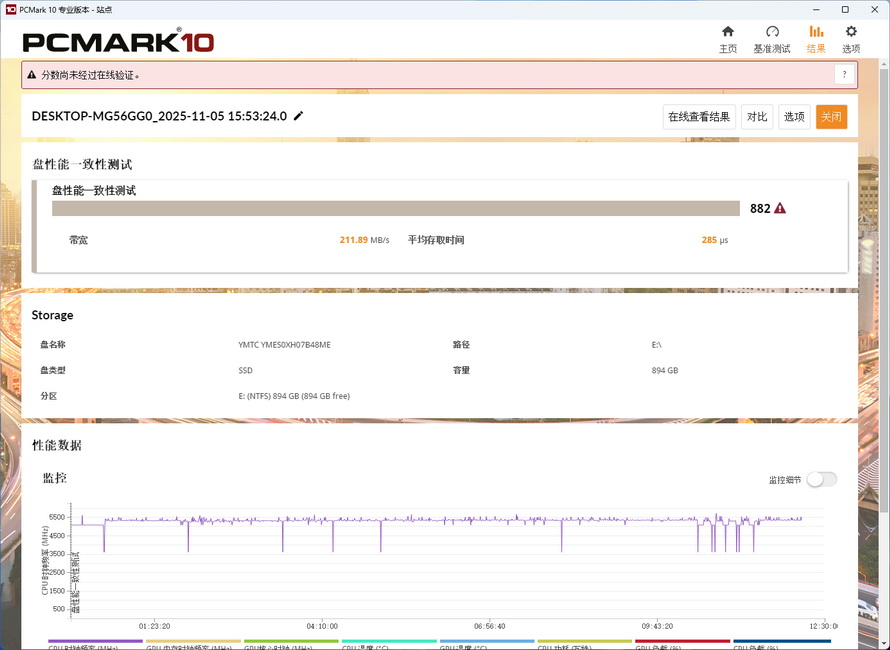Select the 基准测试 gauge icon
This screenshot has height=650, width=890.
tap(771, 31)
